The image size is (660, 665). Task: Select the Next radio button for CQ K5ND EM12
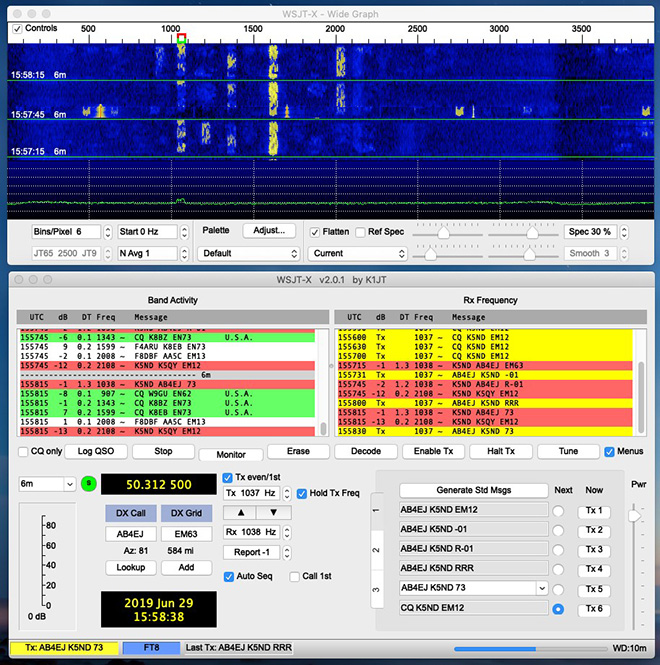[x=557, y=609]
